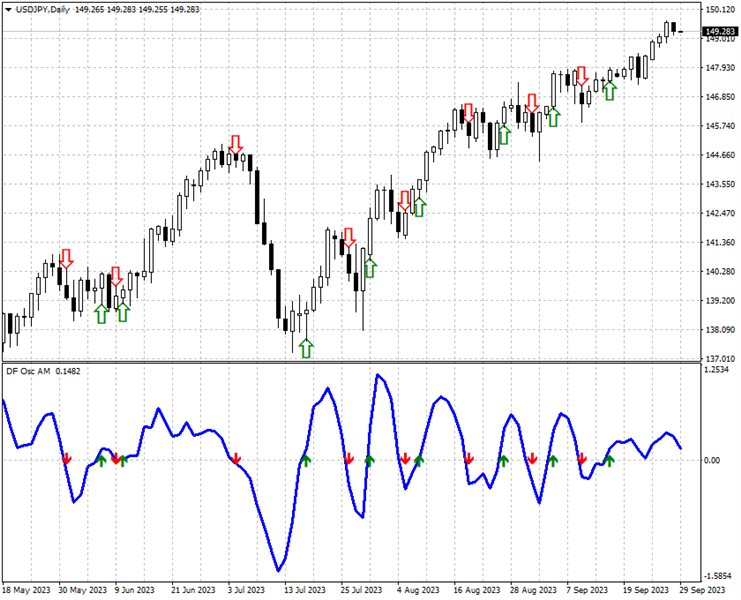The height and width of the screenshot is (600, 741).
Task: Click the oscillator line's lowest trough near 13 Jul
Action: 278,570
